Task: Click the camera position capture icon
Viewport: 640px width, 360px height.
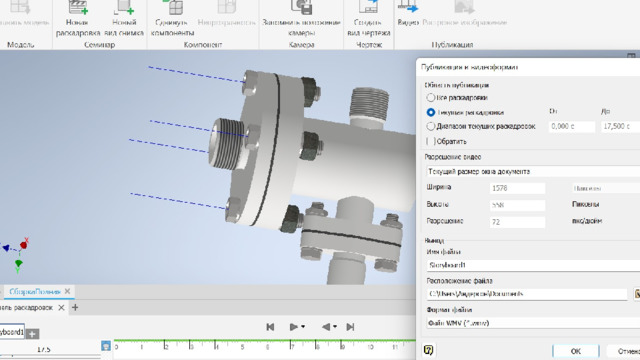Action: pos(302,7)
